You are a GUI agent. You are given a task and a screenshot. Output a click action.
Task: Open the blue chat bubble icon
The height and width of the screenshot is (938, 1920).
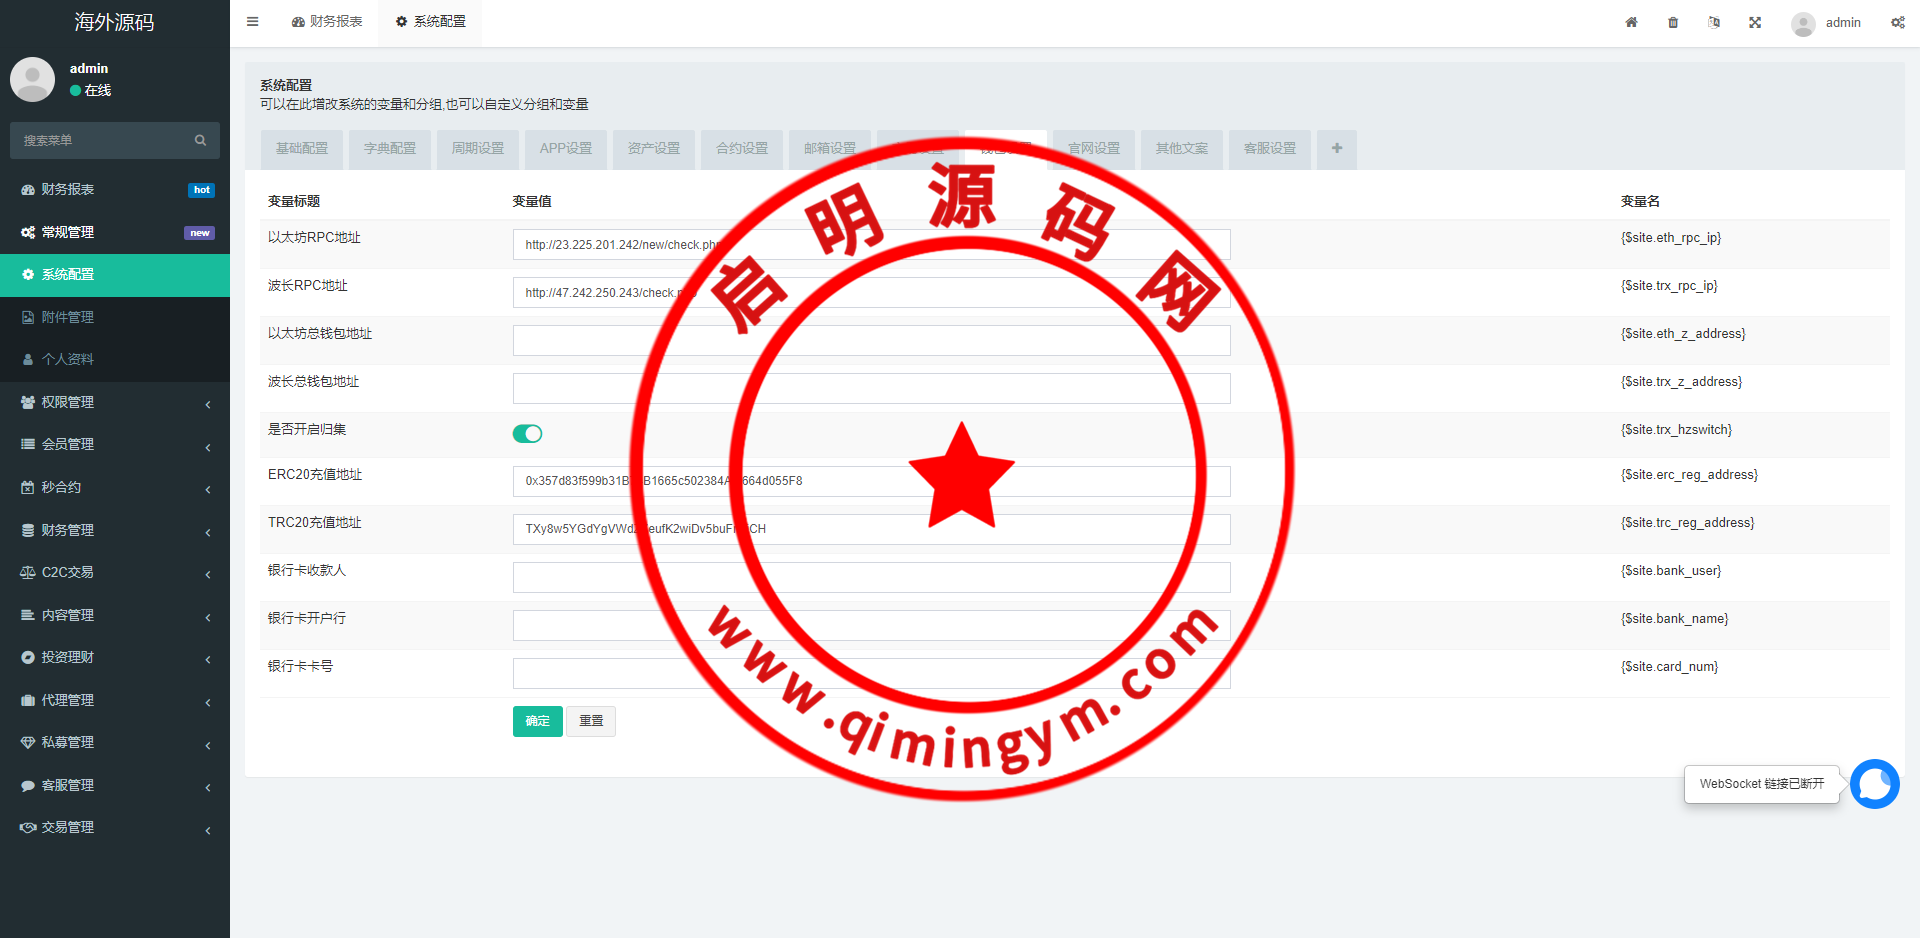1874,784
